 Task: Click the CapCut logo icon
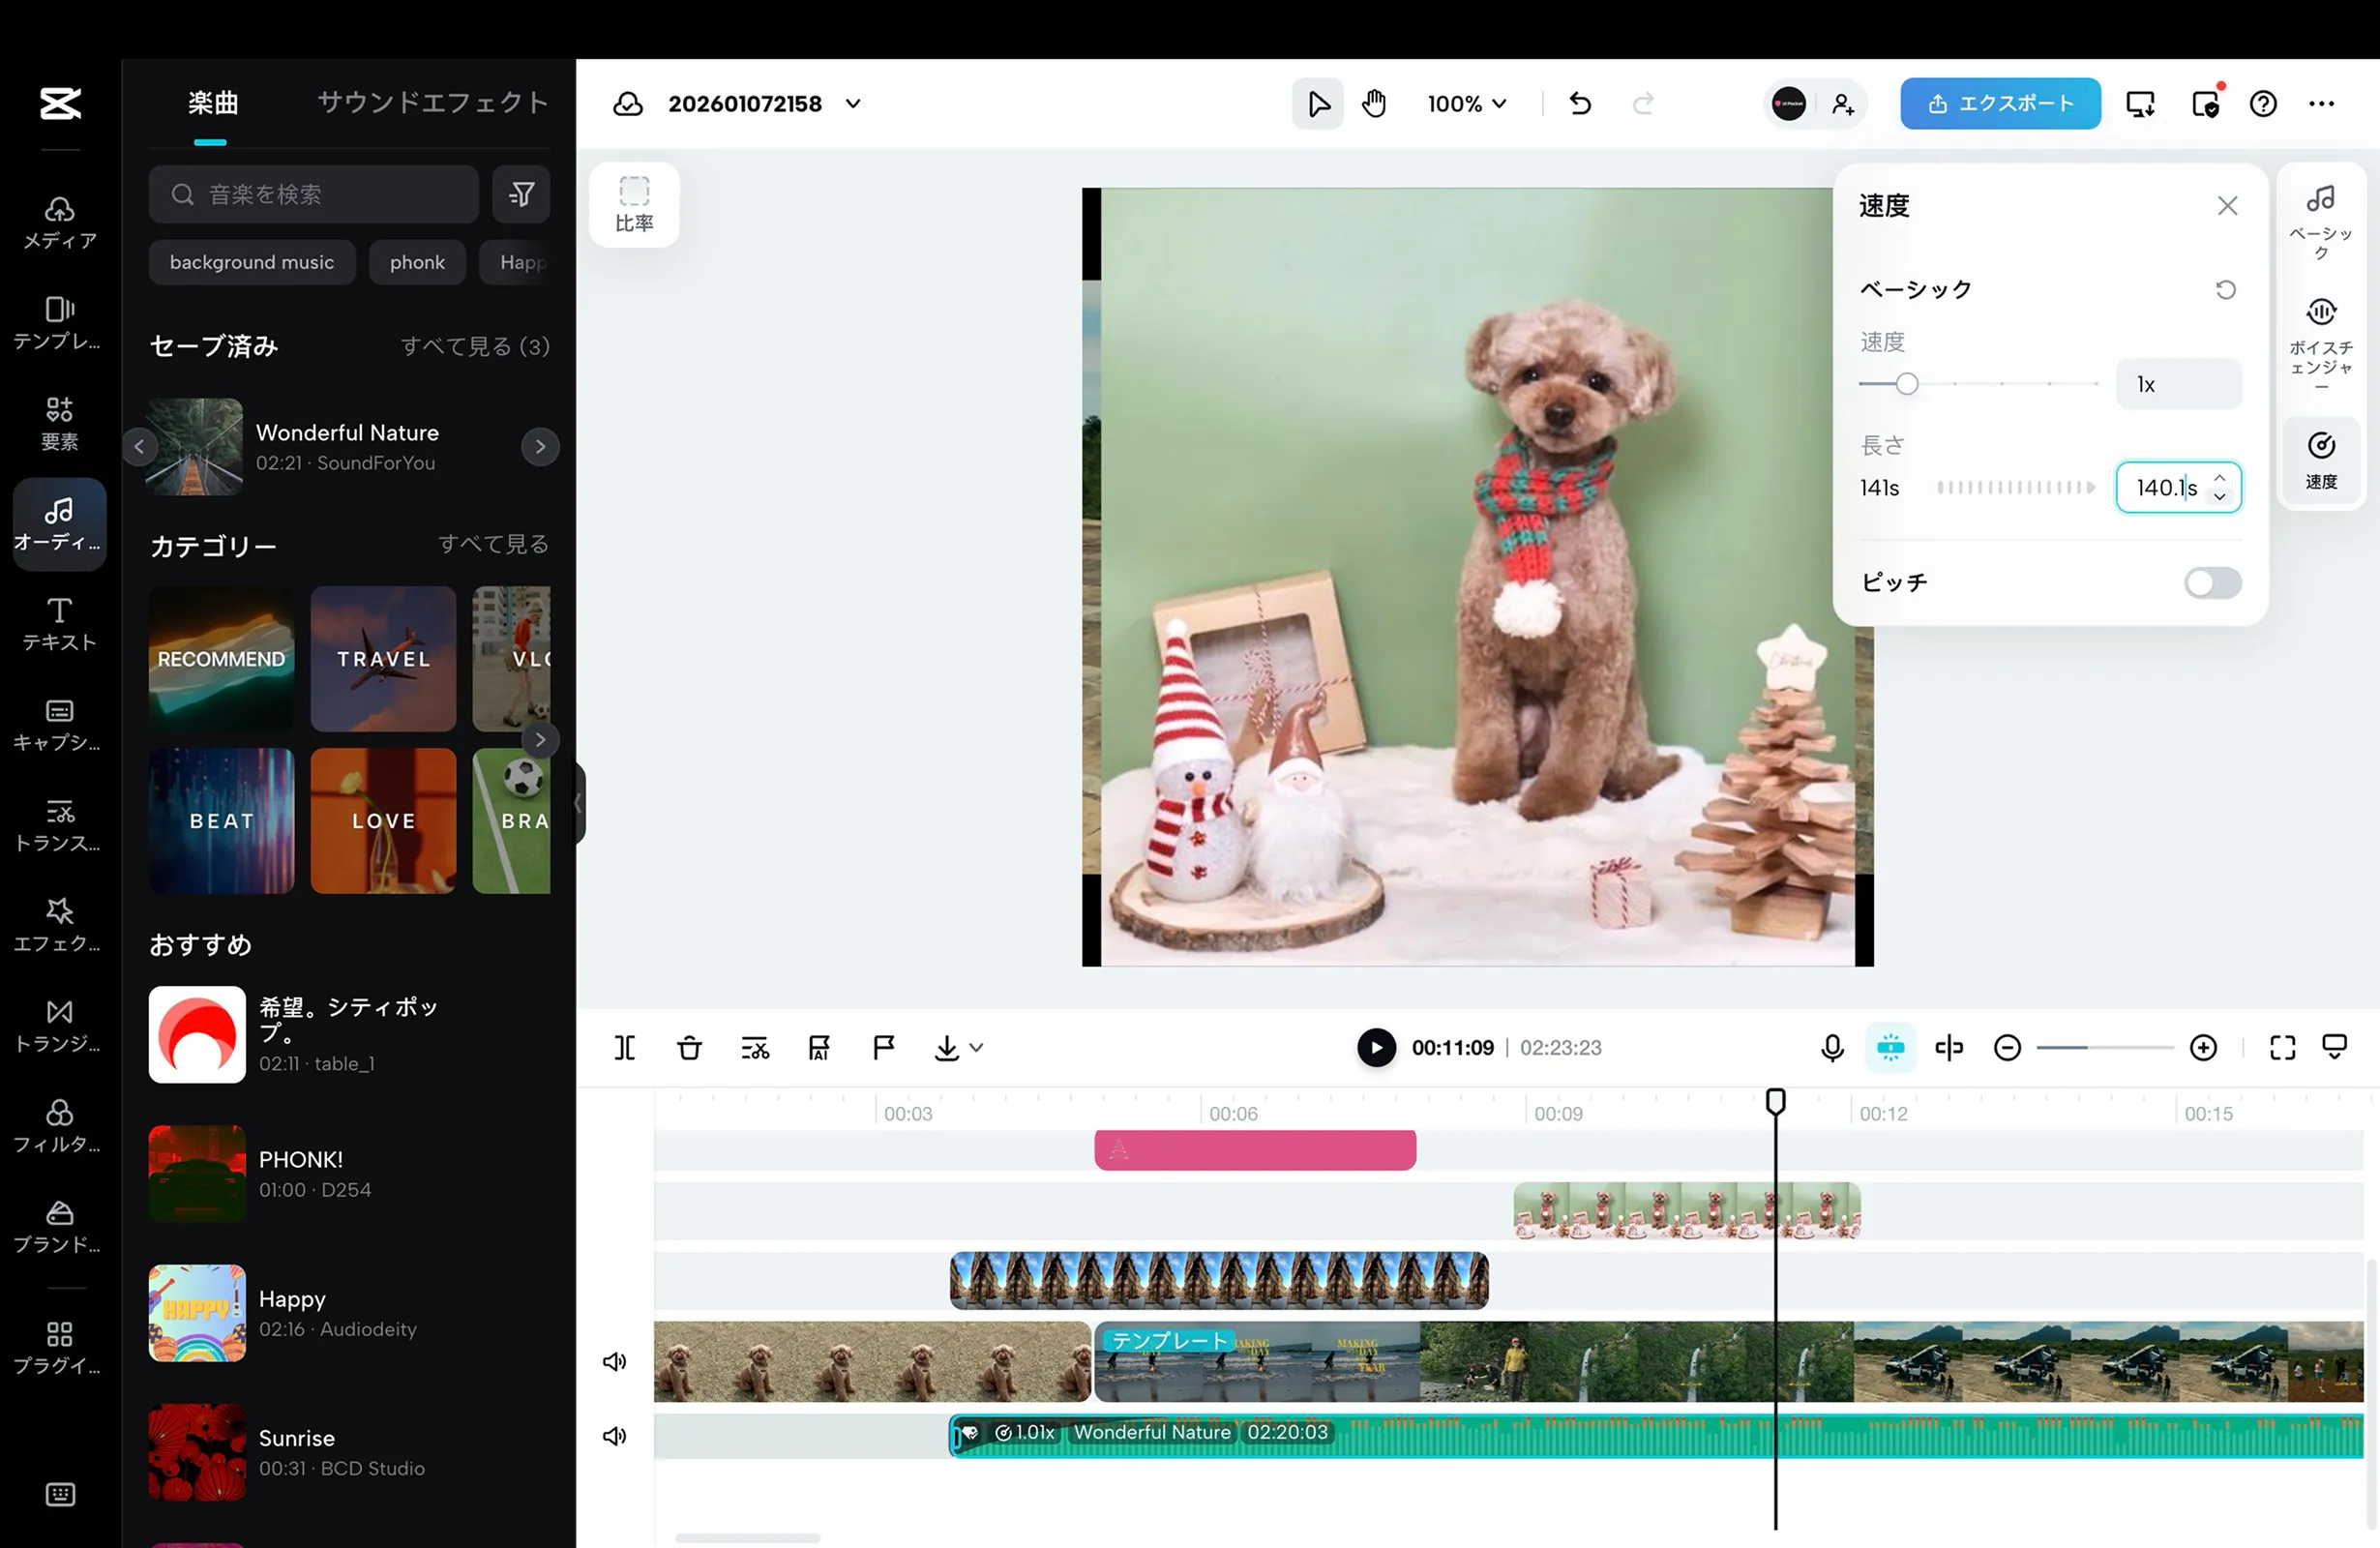point(60,103)
